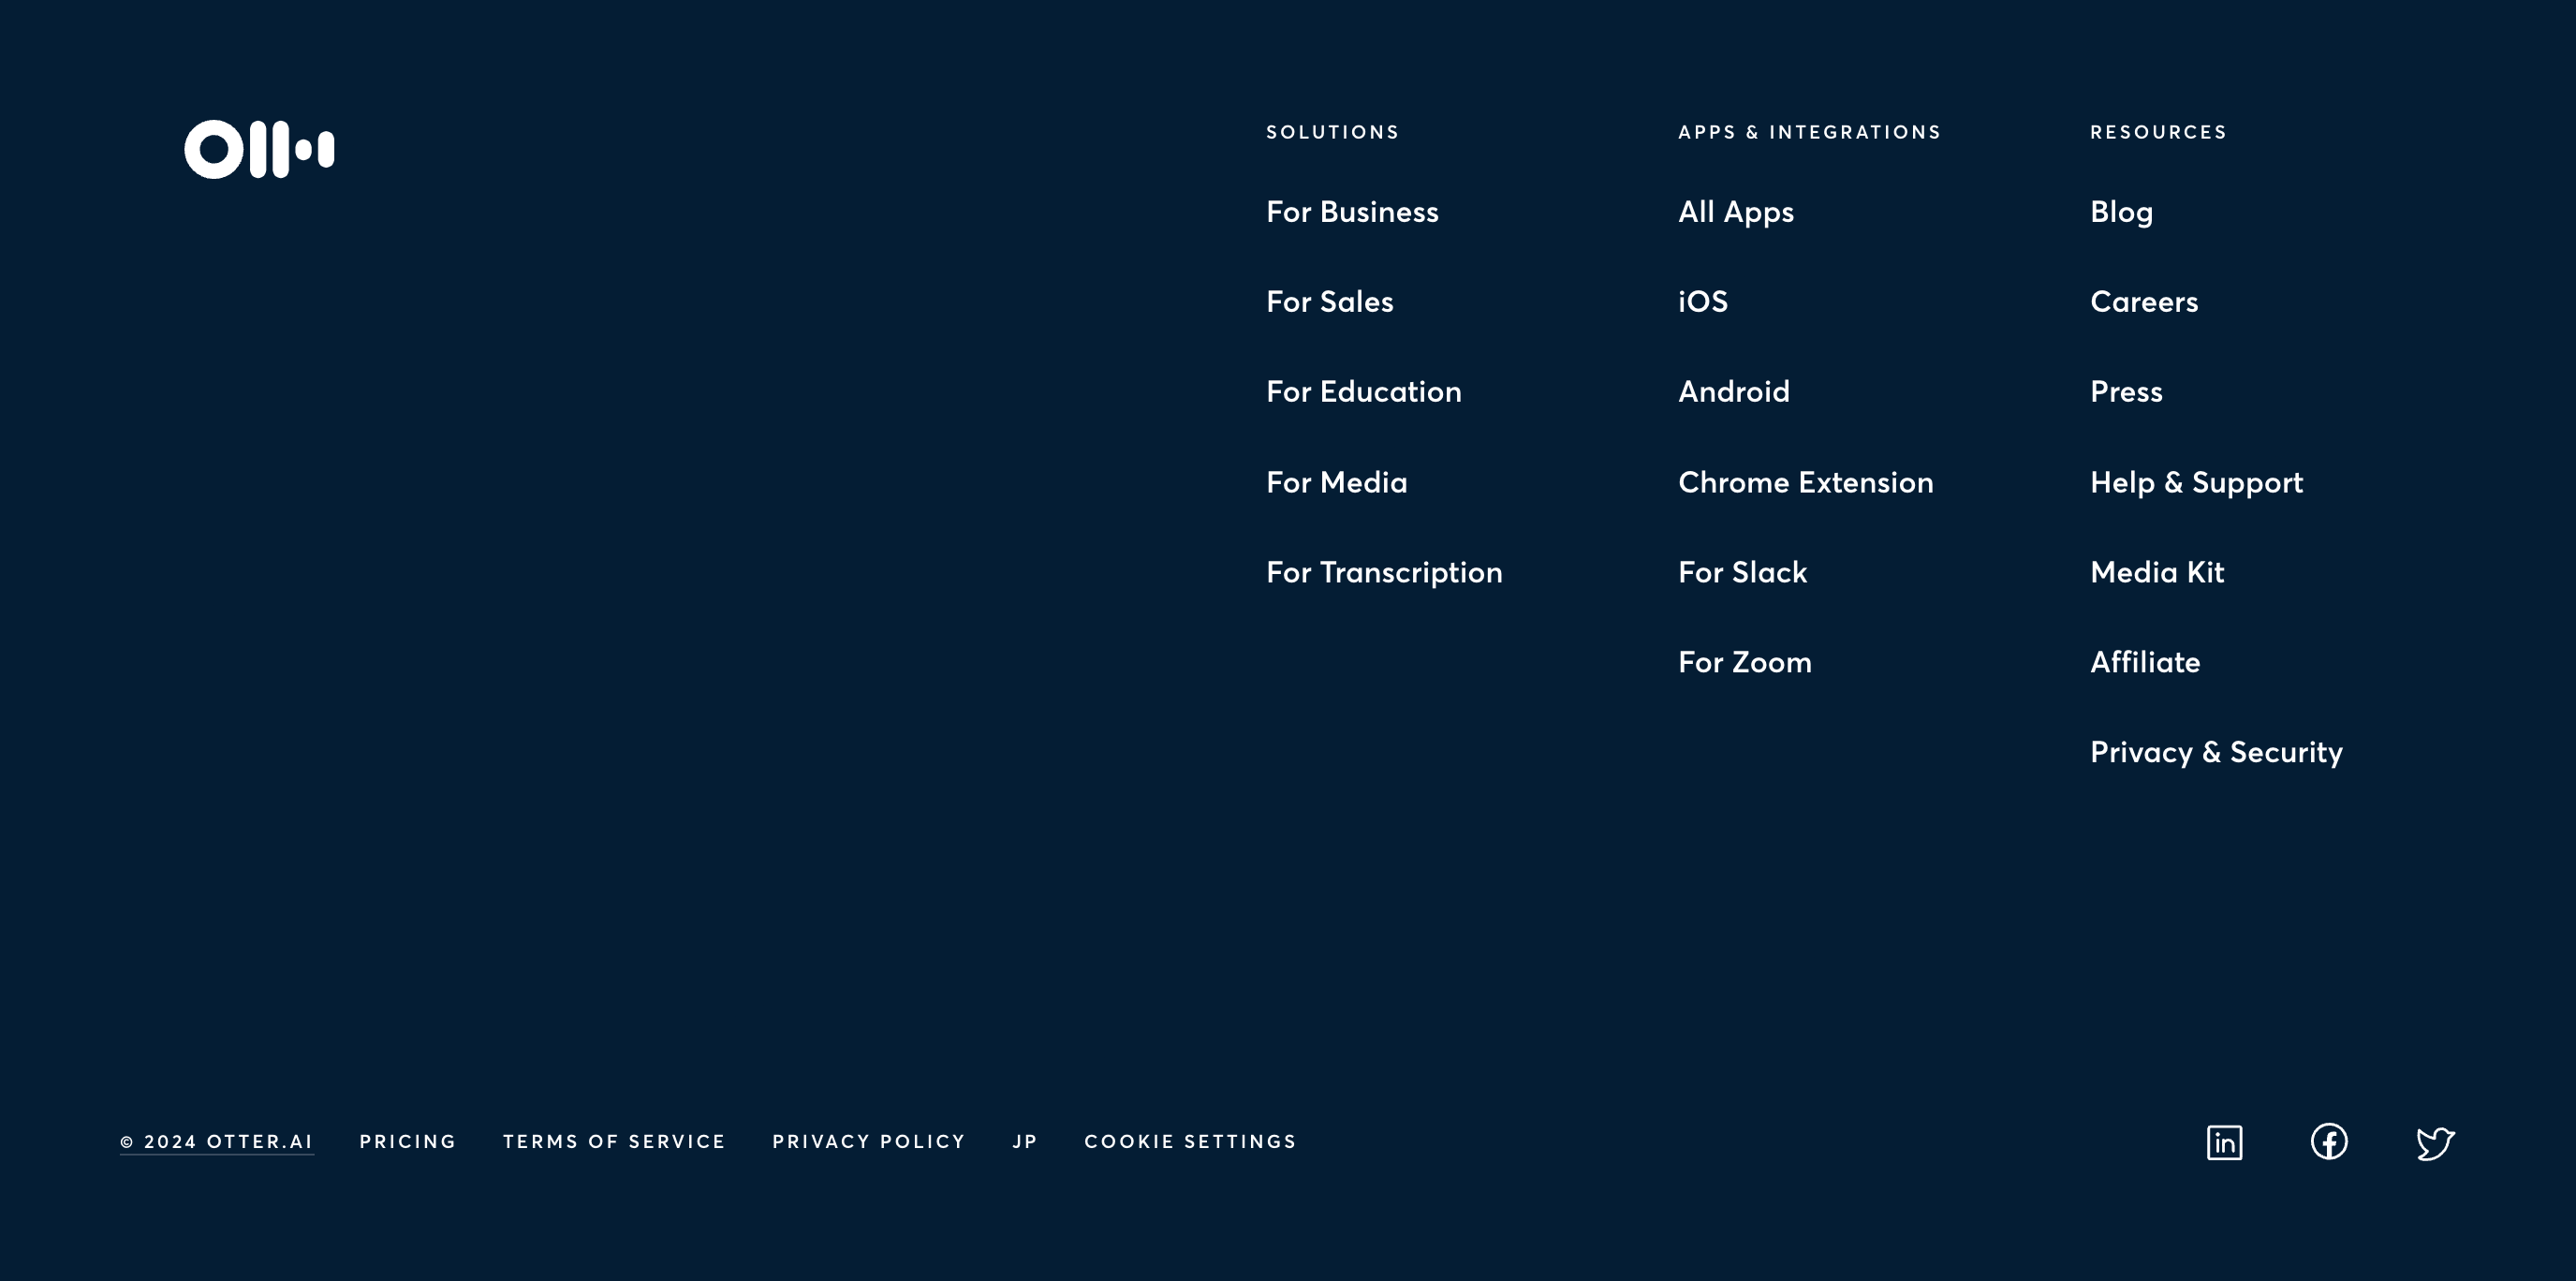The image size is (2576, 1281).
Task: Visit Otter's Facebook page
Action: [x=2330, y=1141]
